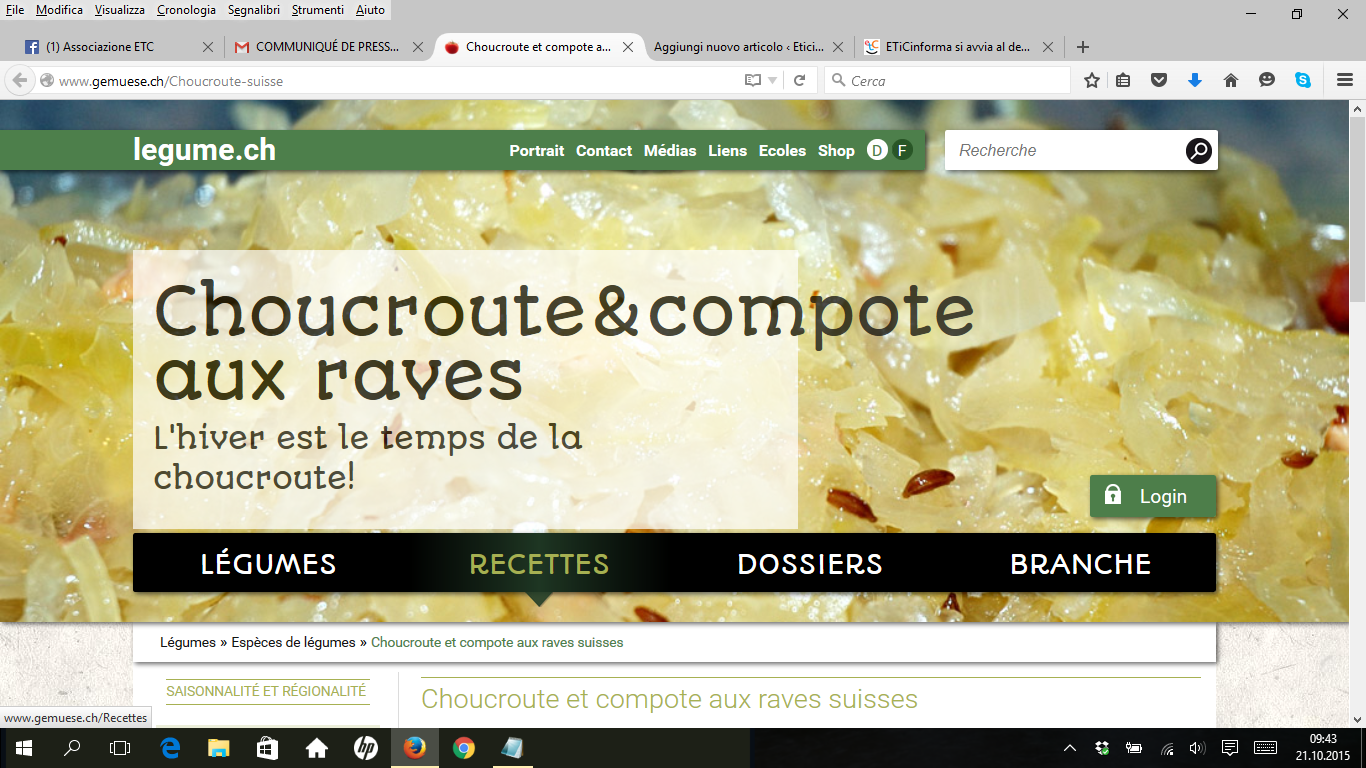Show hidden system tray icons
The width and height of the screenshot is (1366, 768).
pos(1070,748)
